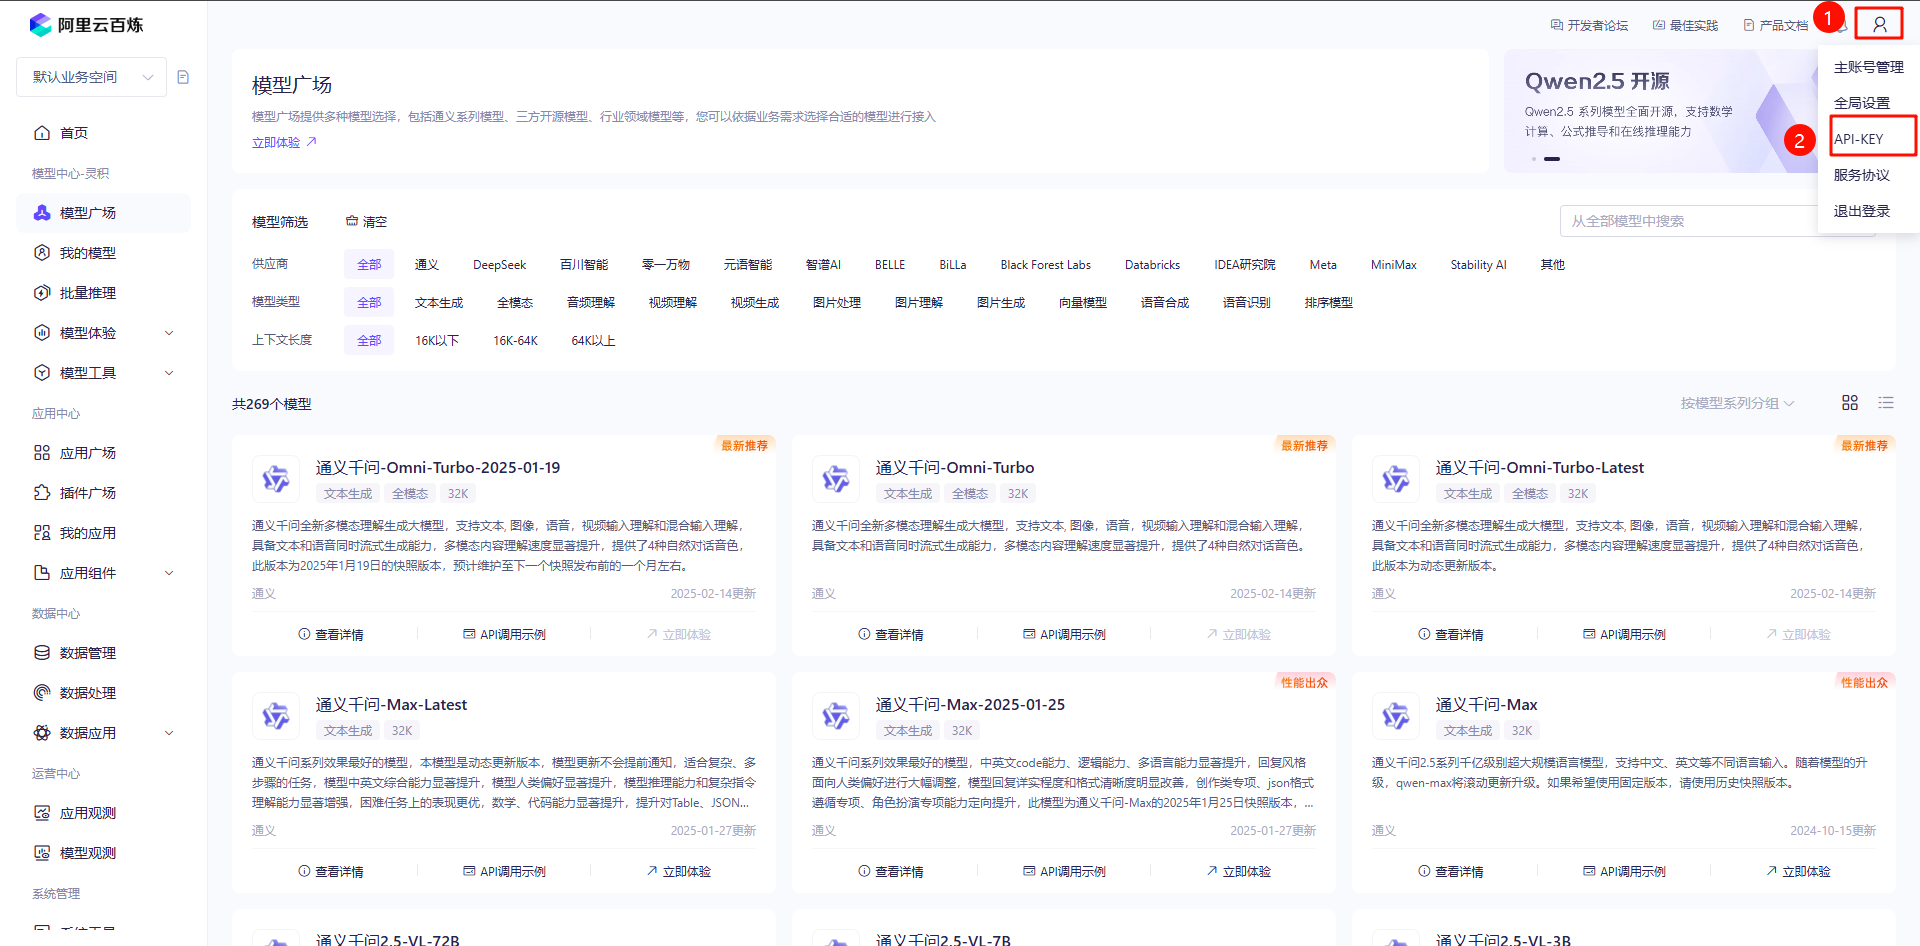Click the inactive banner carousel dot
Image resolution: width=1920 pixels, height=946 pixels.
[1534, 159]
